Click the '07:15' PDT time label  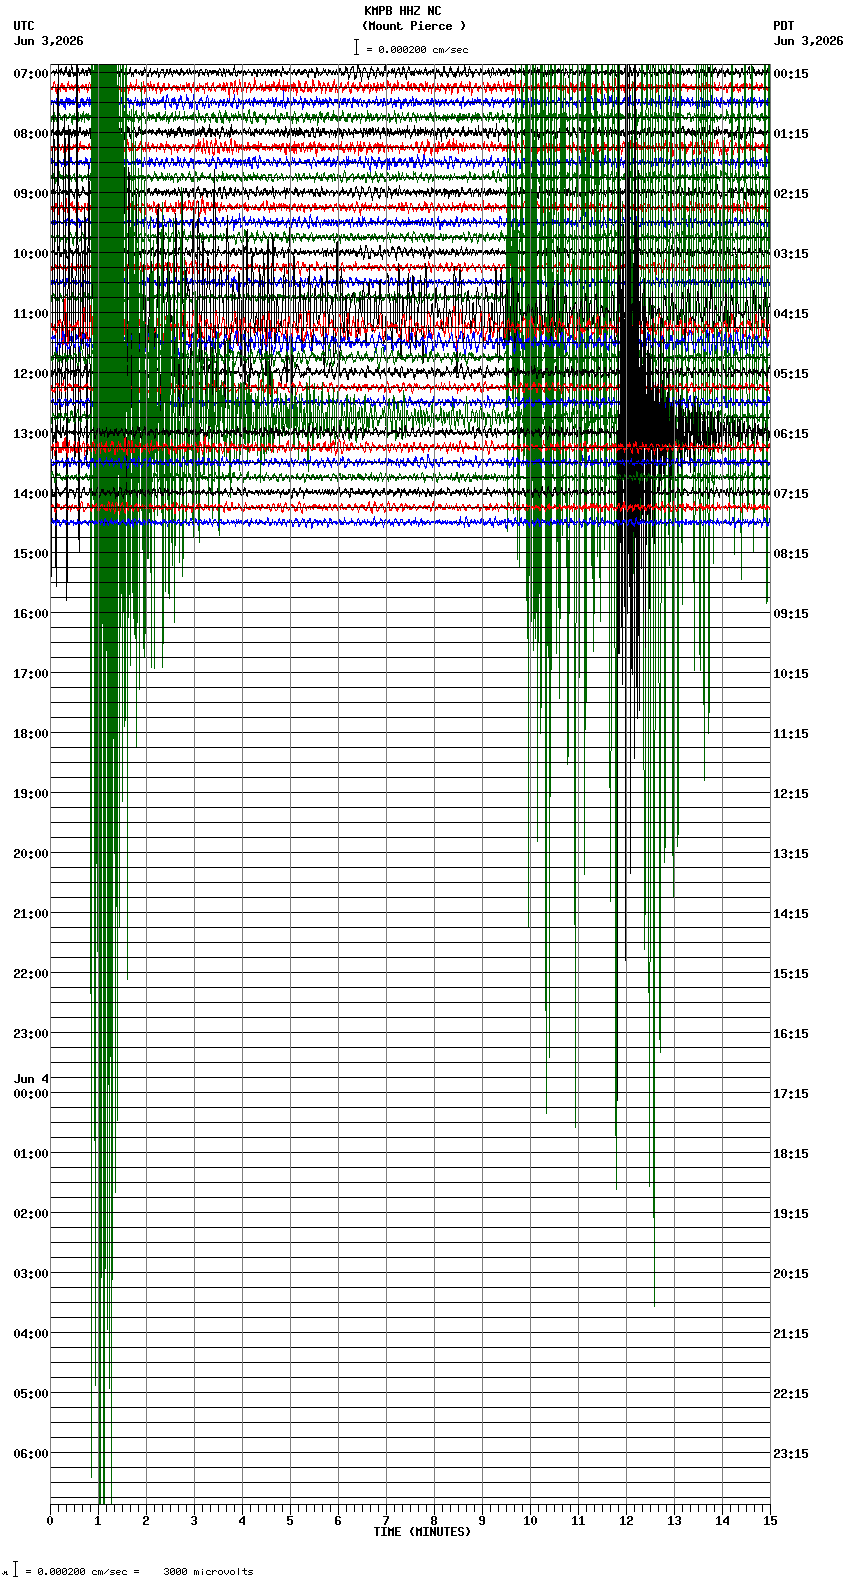pos(791,494)
